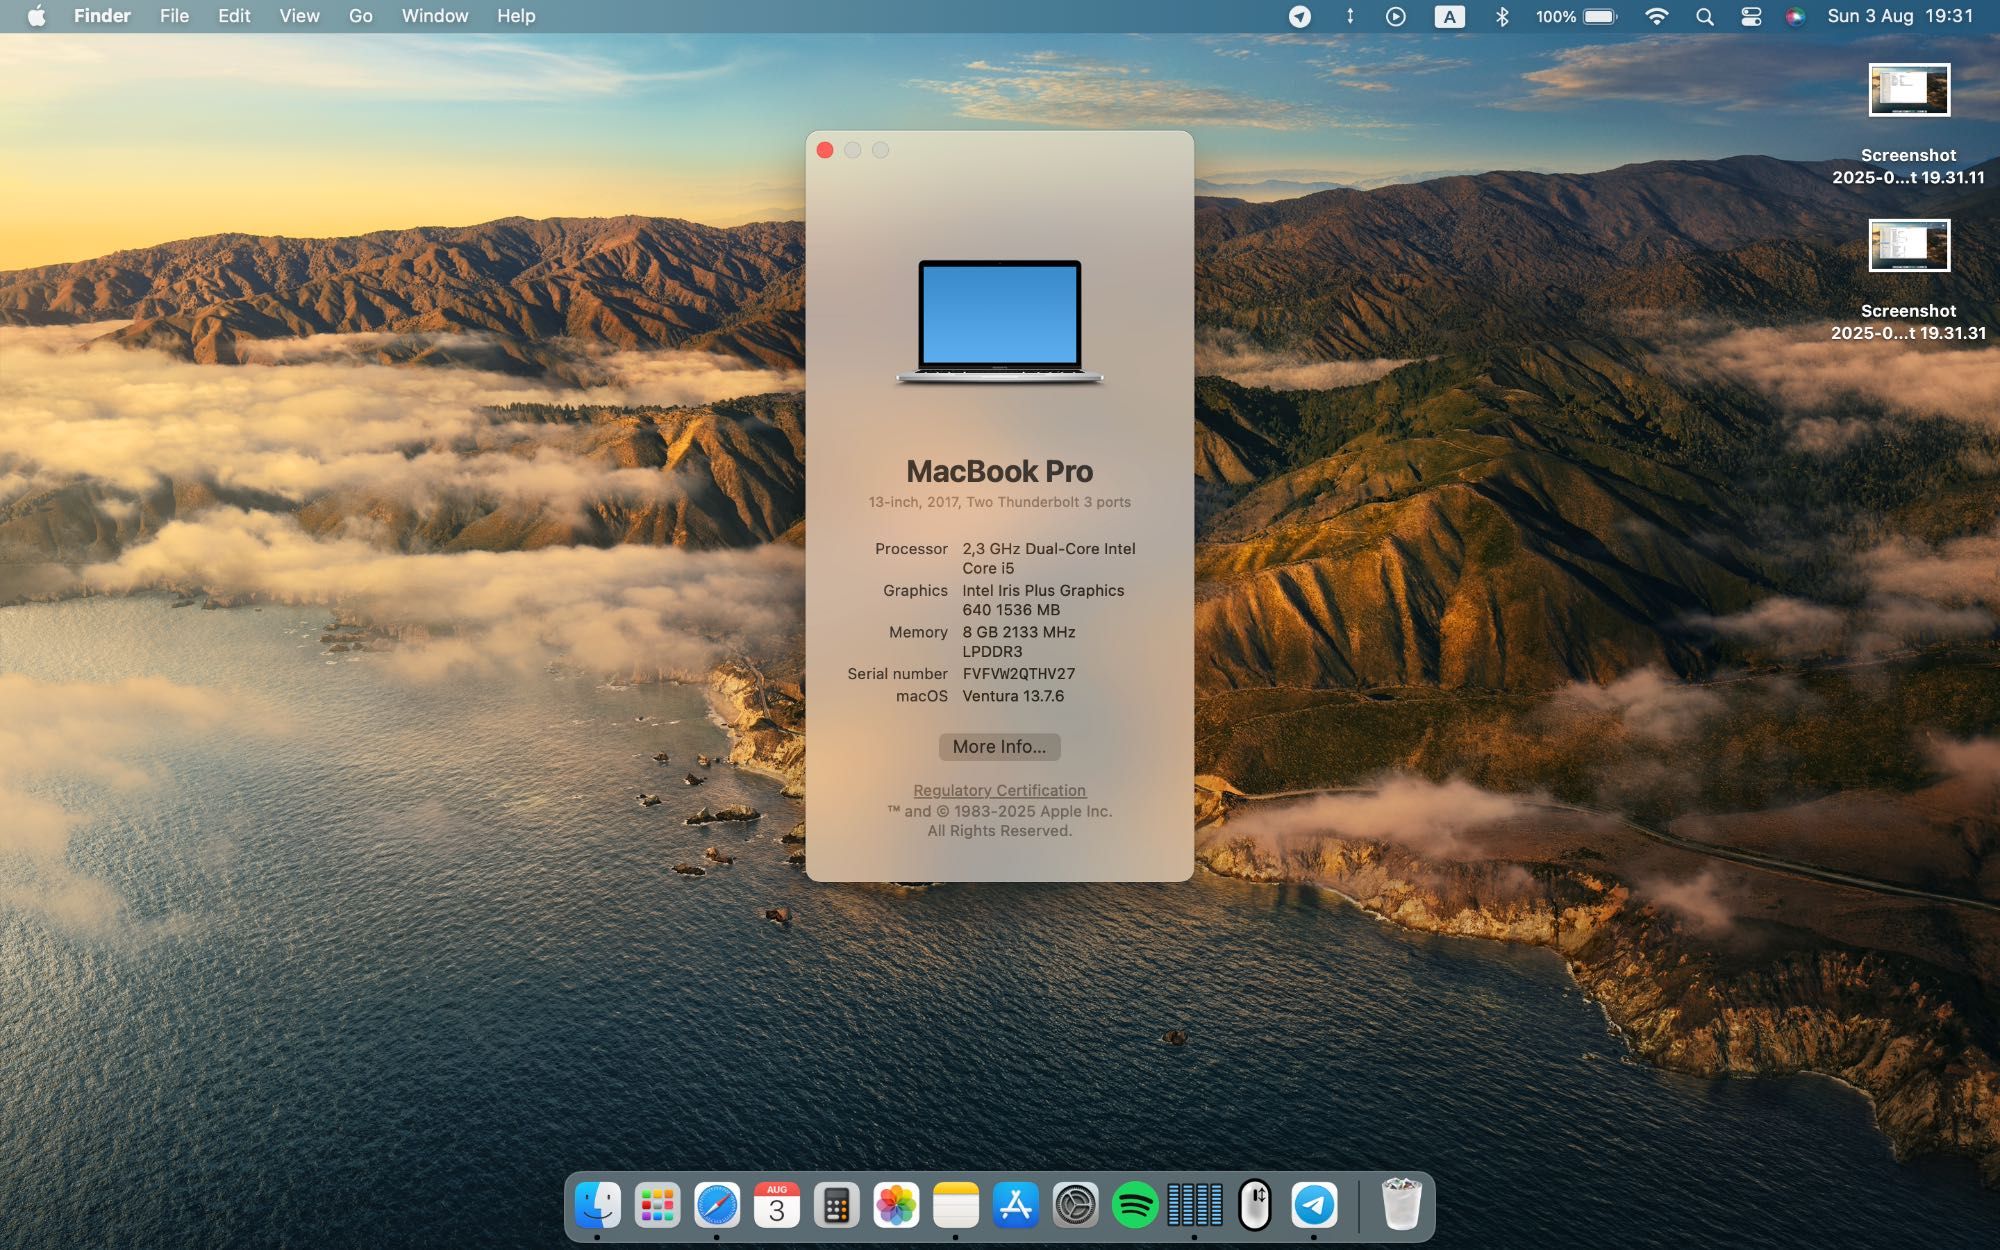Open the Finder menu in menu bar

pyautogui.click(x=102, y=16)
